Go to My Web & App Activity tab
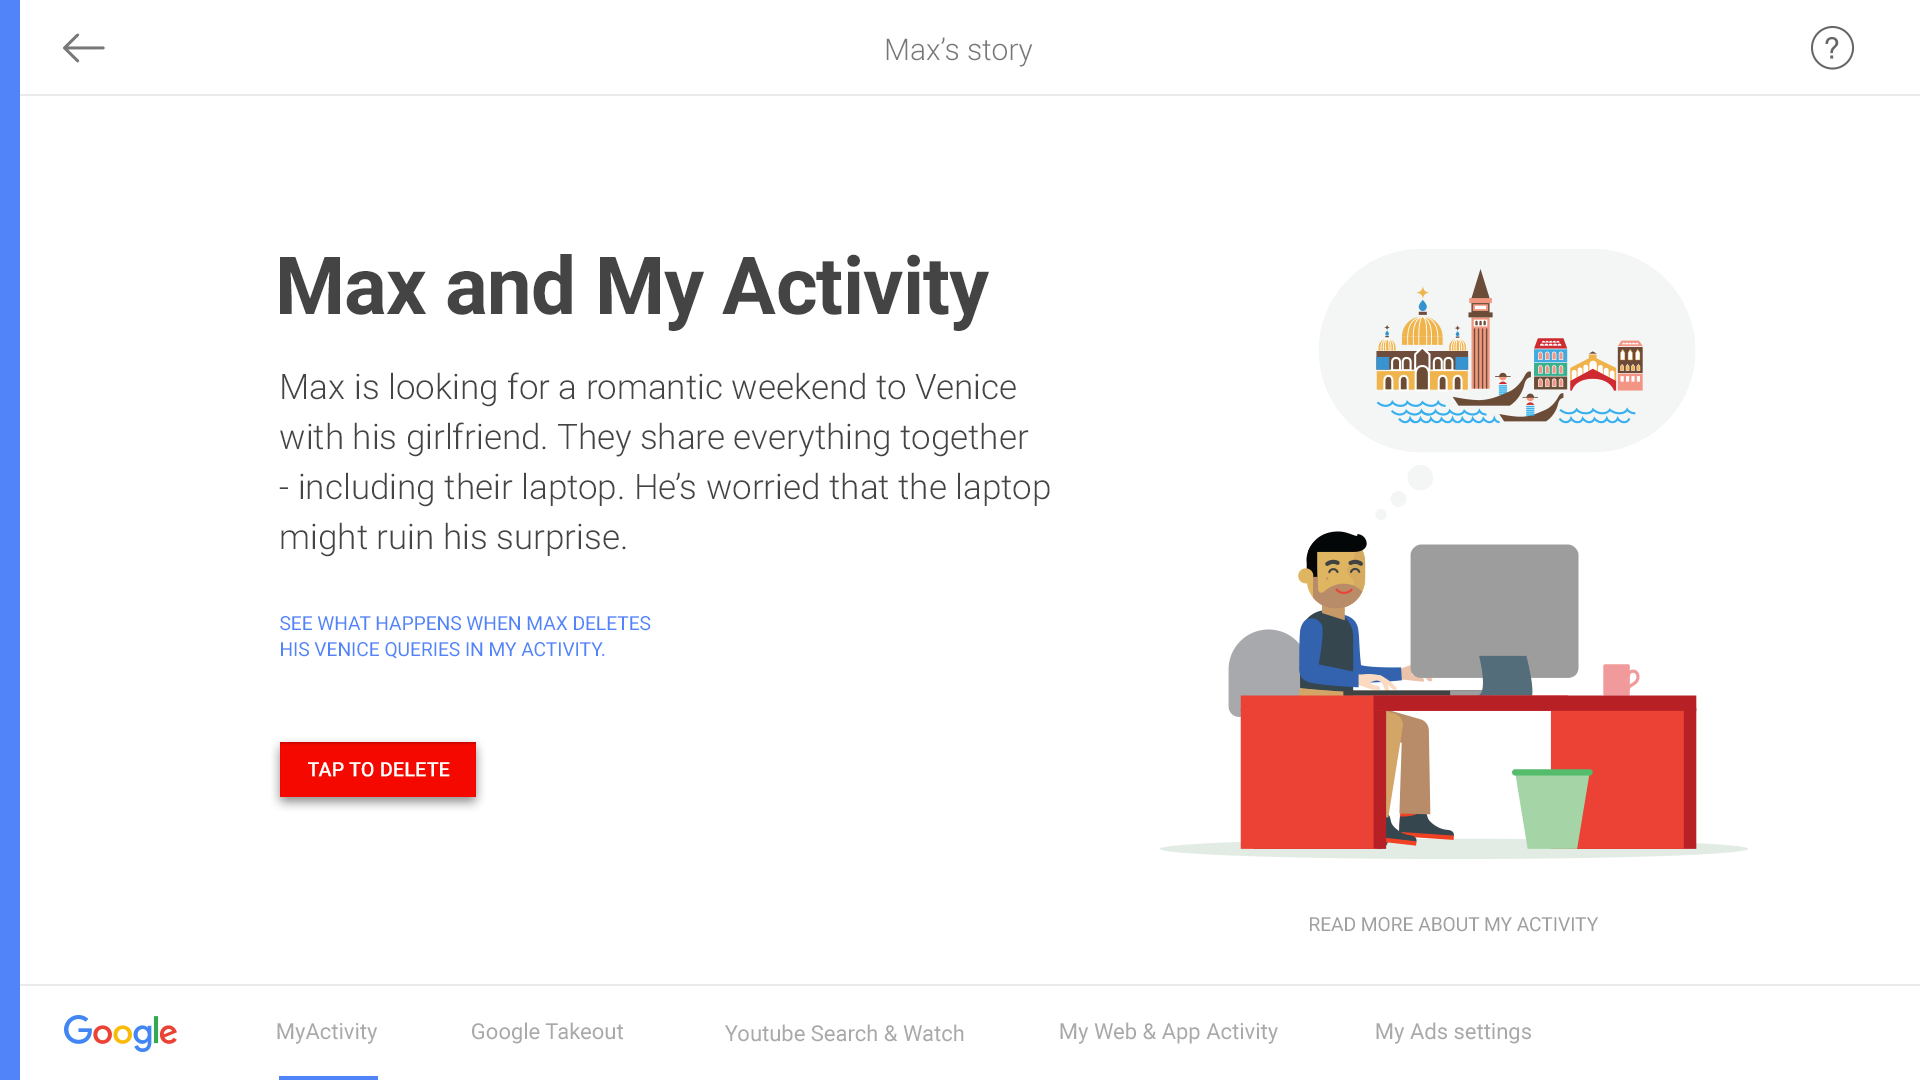Image resolution: width=1920 pixels, height=1080 pixels. [x=1168, y=1032]
